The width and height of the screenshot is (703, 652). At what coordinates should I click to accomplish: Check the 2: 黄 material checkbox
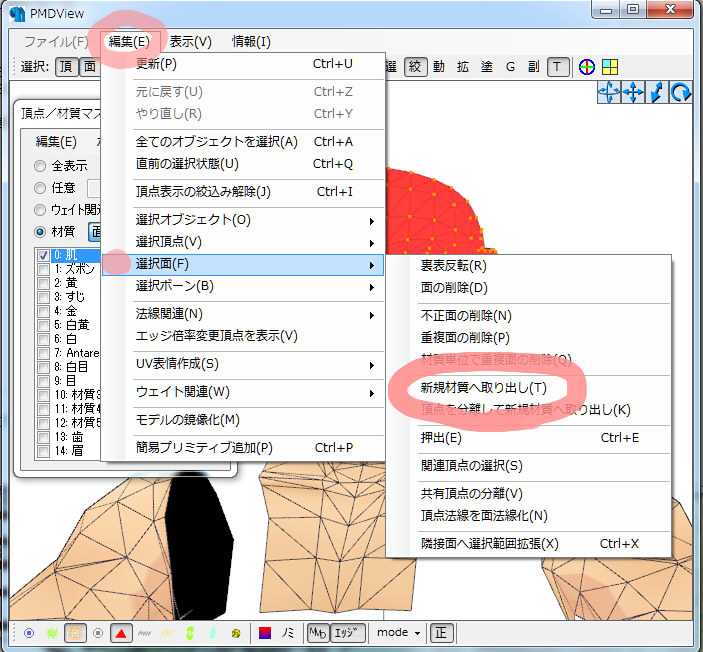(x=43, y=283)
